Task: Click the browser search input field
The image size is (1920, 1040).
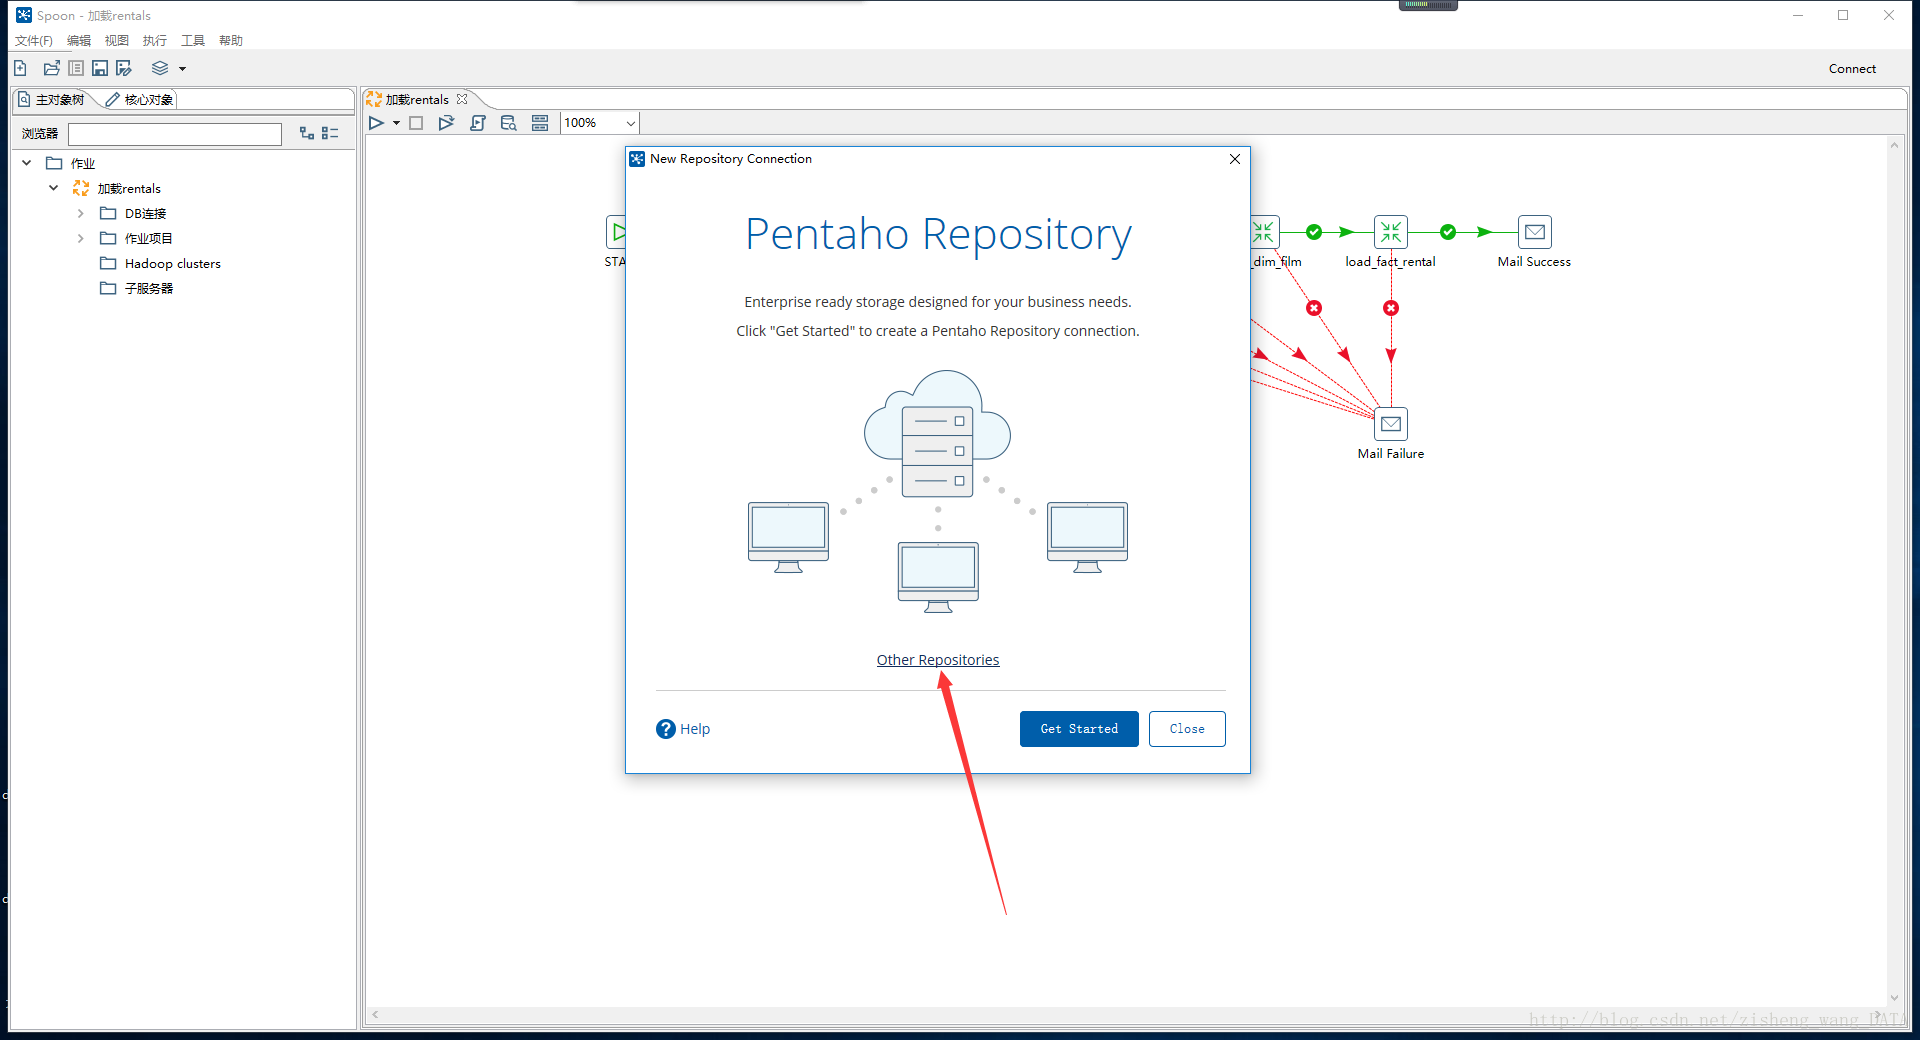Action: (175, 134)
